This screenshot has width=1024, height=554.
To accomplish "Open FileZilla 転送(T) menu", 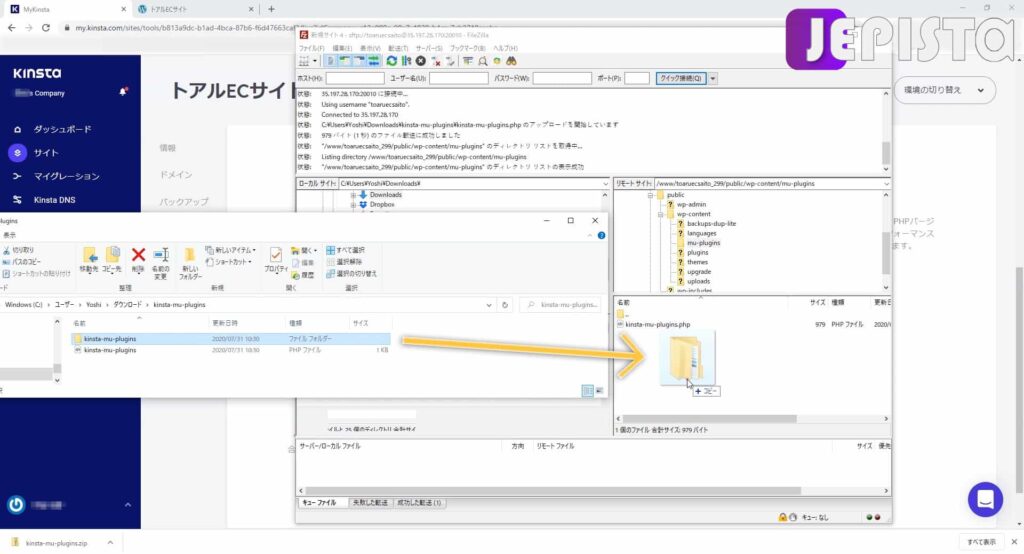I will click(x=398, y=48).
